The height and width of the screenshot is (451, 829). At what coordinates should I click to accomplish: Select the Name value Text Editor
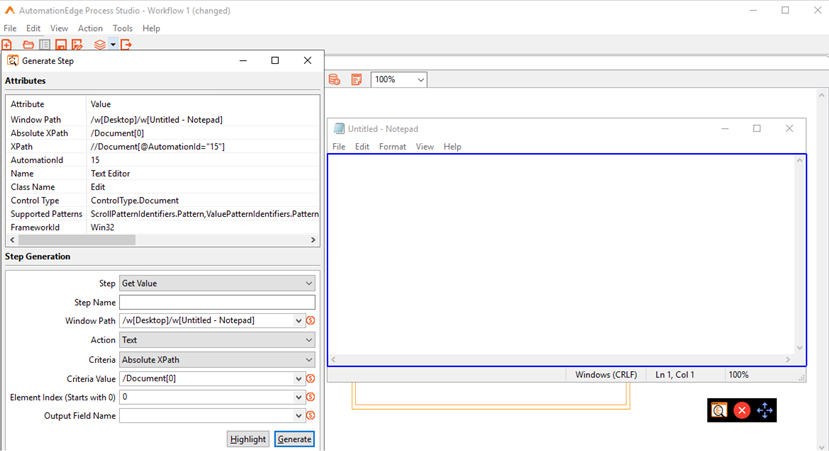point(110,173)
